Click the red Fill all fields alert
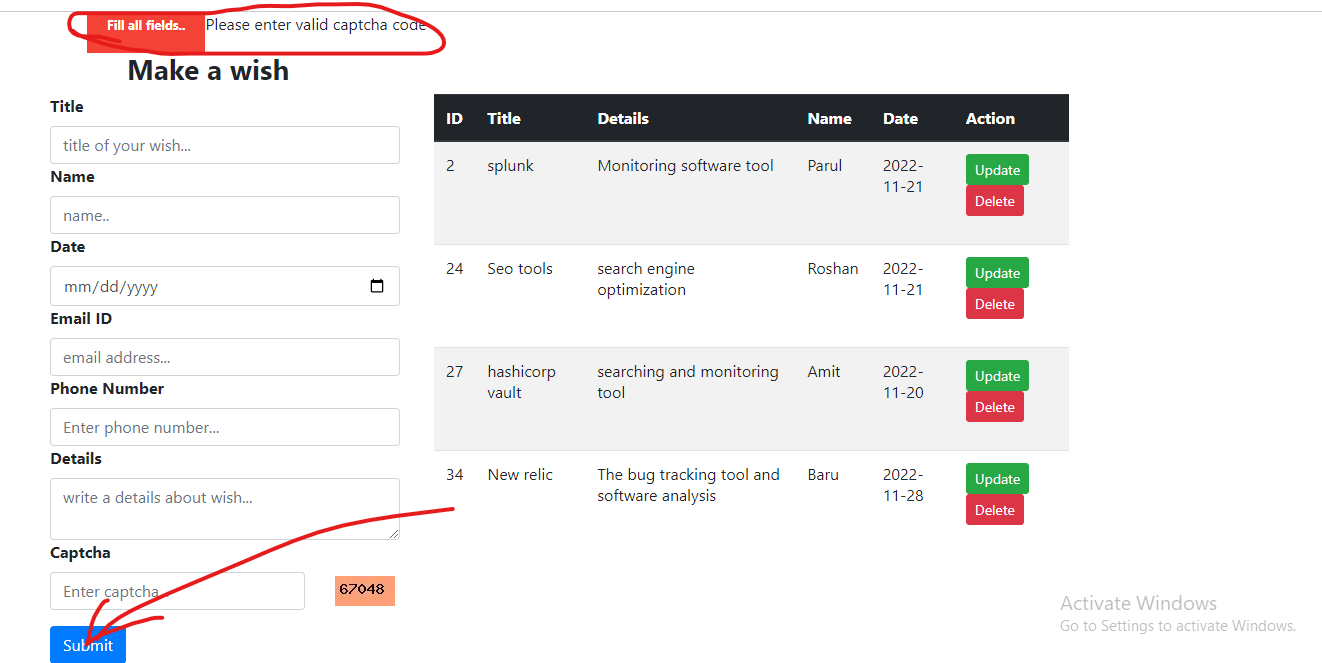Screen dimensions: 1322x663 click(146, 26)
